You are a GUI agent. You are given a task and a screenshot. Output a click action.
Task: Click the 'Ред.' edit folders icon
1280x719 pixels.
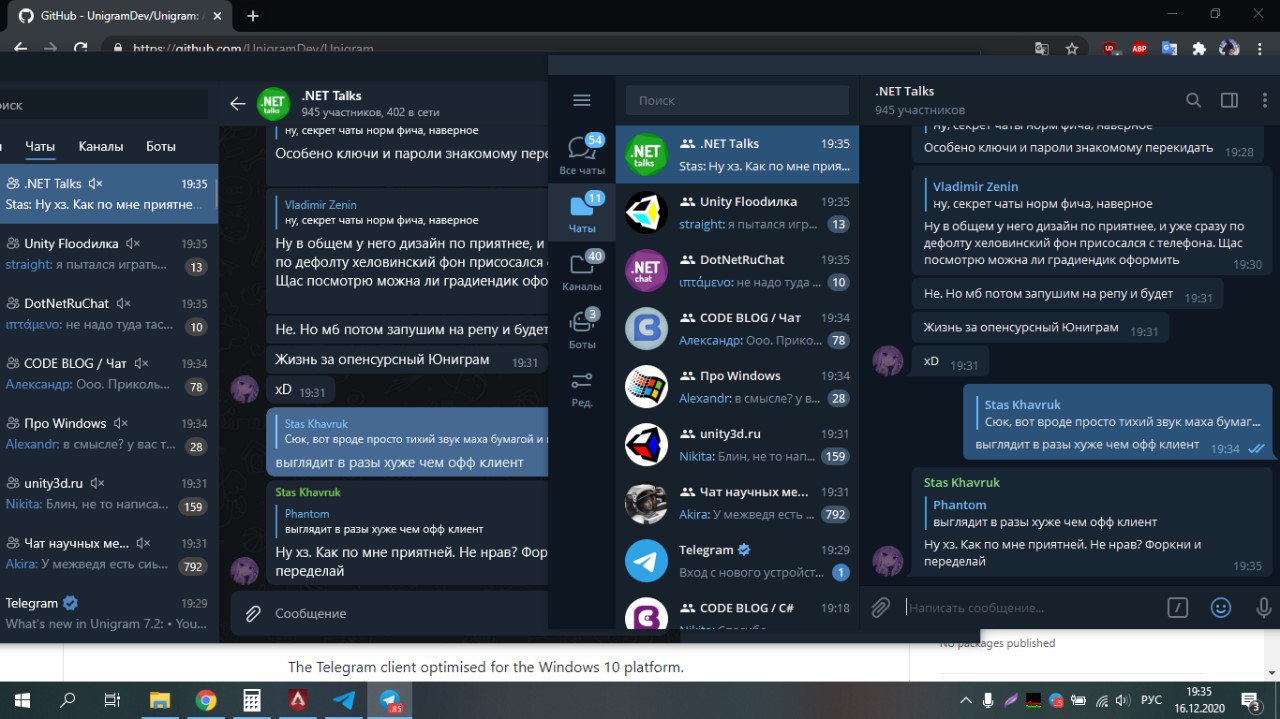tap(582, 388)
